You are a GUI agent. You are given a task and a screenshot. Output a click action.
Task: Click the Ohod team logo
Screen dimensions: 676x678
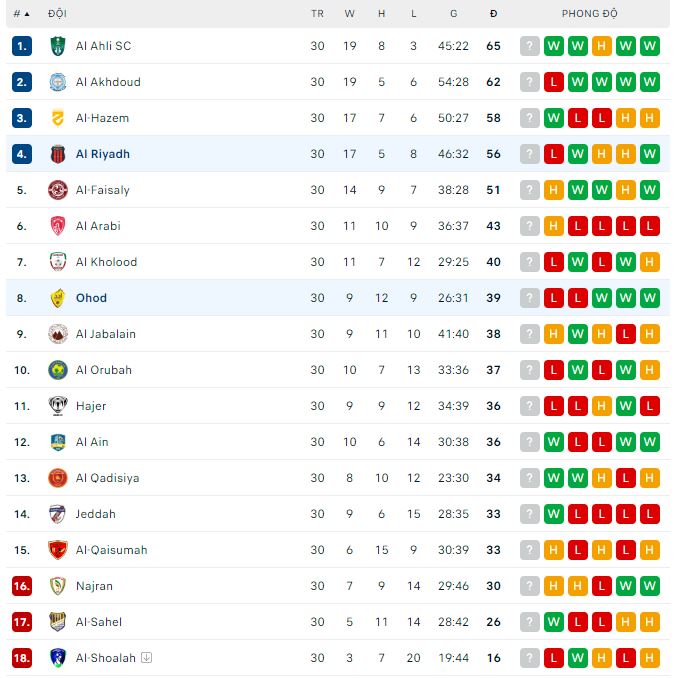click(x=57, y=298)
